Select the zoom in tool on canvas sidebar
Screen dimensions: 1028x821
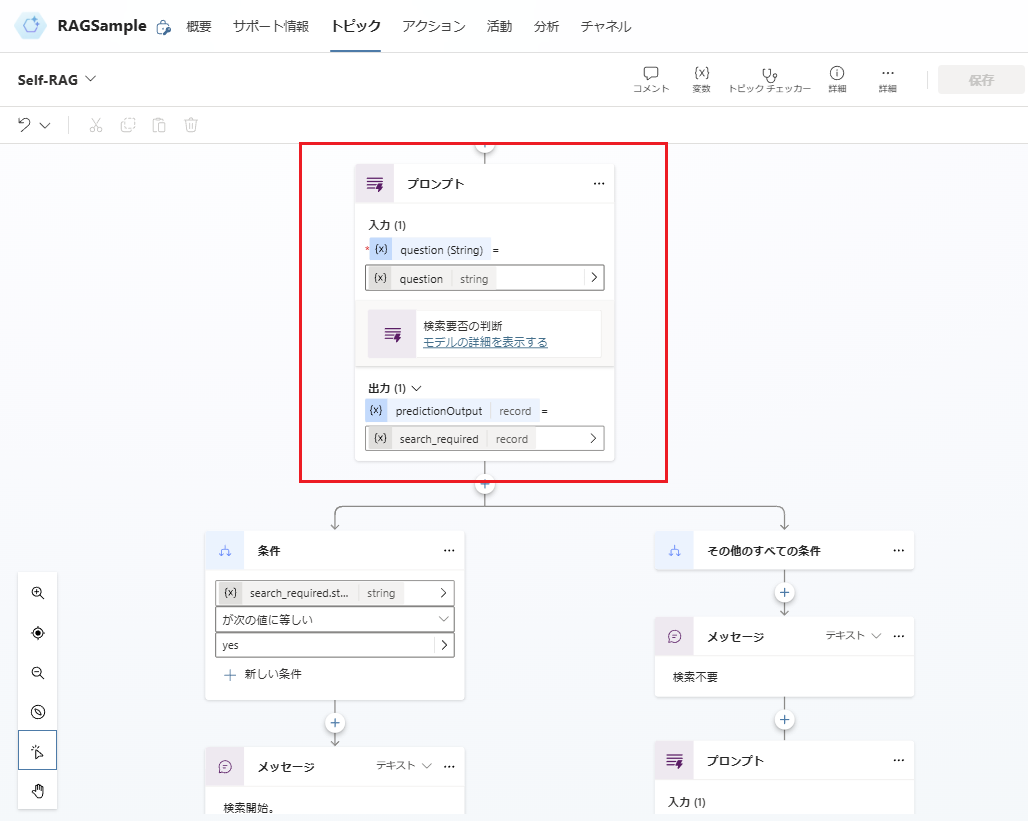[x=37, y=592]
